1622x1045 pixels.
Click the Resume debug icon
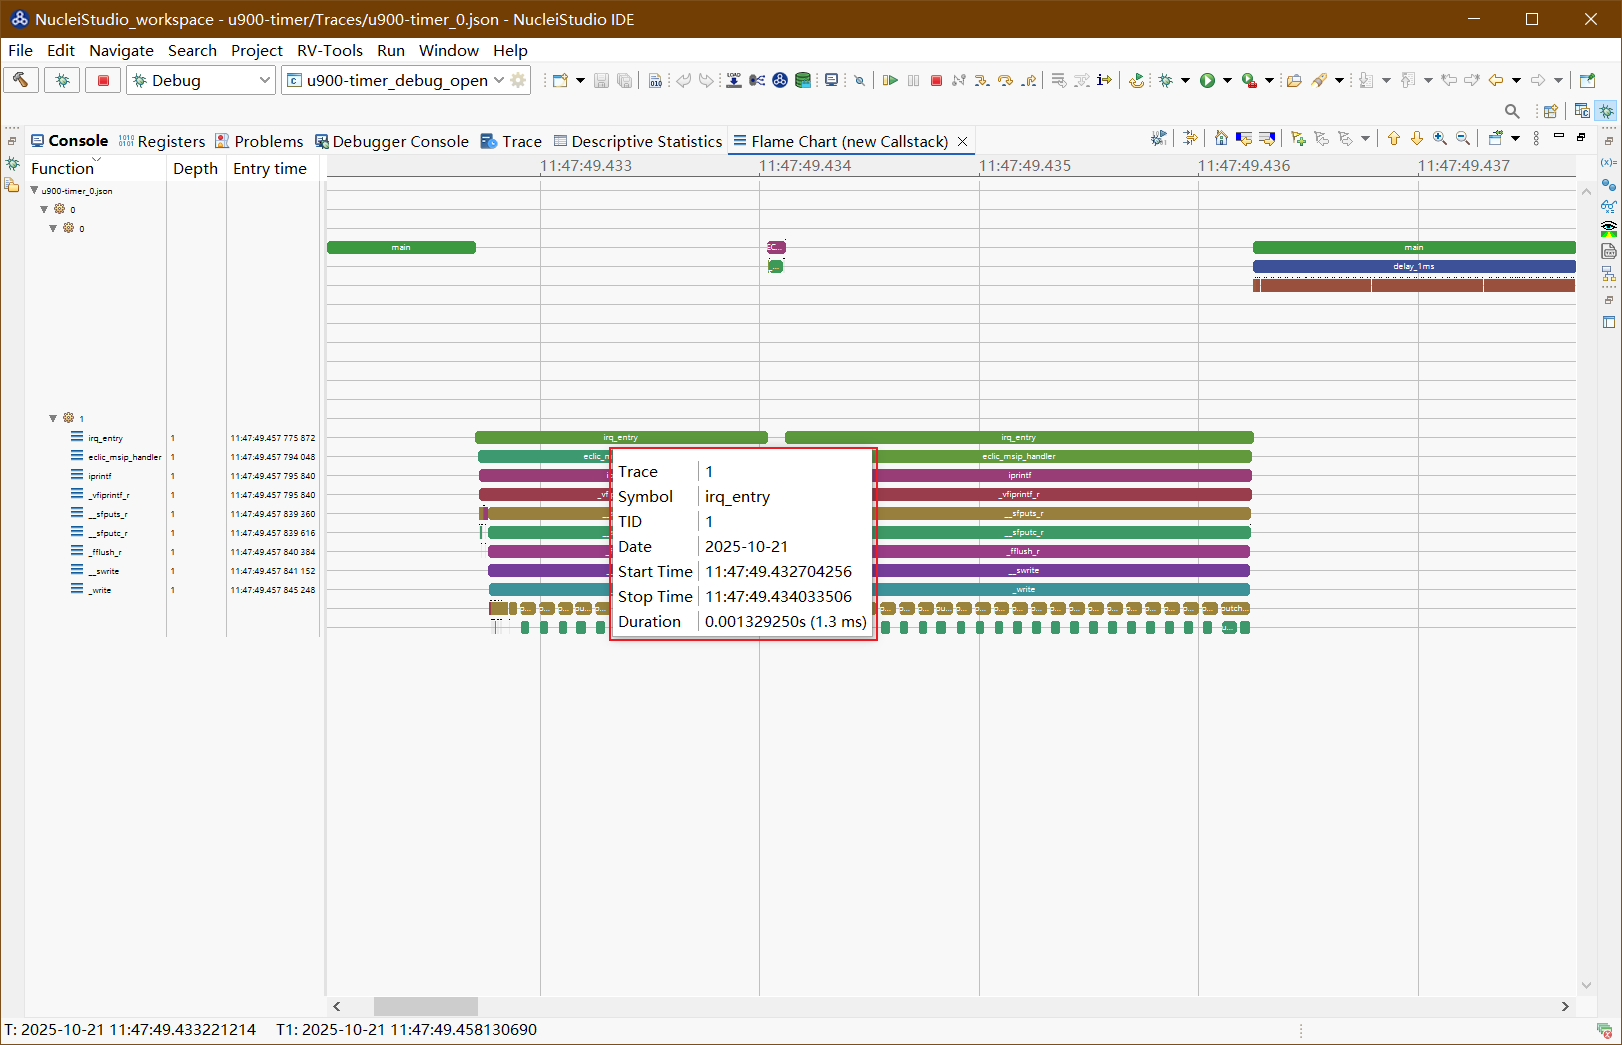pyautogui.click(x=890, y=80)
